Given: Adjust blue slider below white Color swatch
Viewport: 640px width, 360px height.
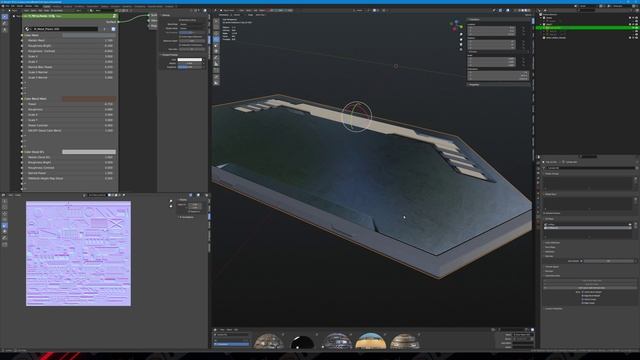Looking at the screenshot, I should point(190,67).
